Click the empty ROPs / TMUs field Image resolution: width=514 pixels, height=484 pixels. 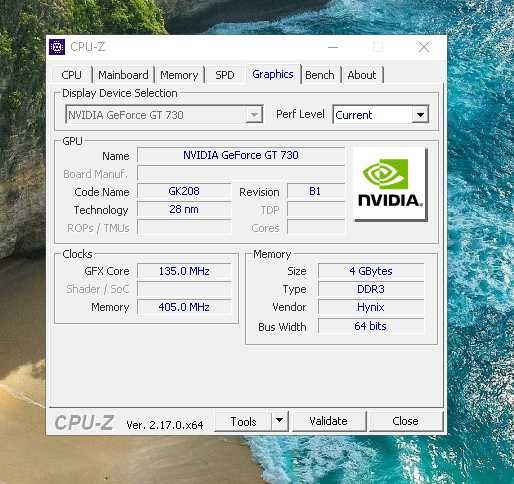point(184,228)
